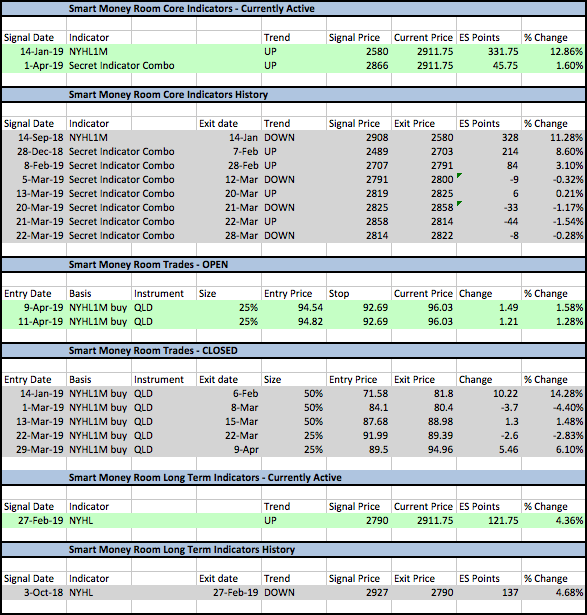The height and width of the screenshot is (615, 587).
Task: Click the 3-Oct-18 signal date
Action: tap(44, 592)
